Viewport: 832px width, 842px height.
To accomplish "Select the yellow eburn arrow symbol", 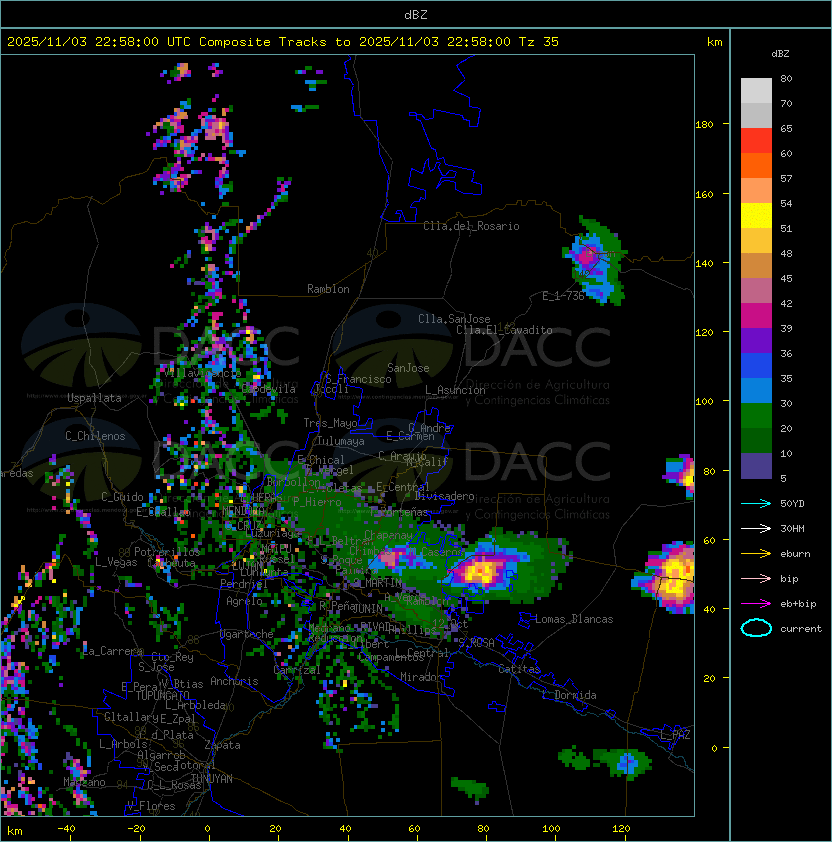I will [756, 554].
